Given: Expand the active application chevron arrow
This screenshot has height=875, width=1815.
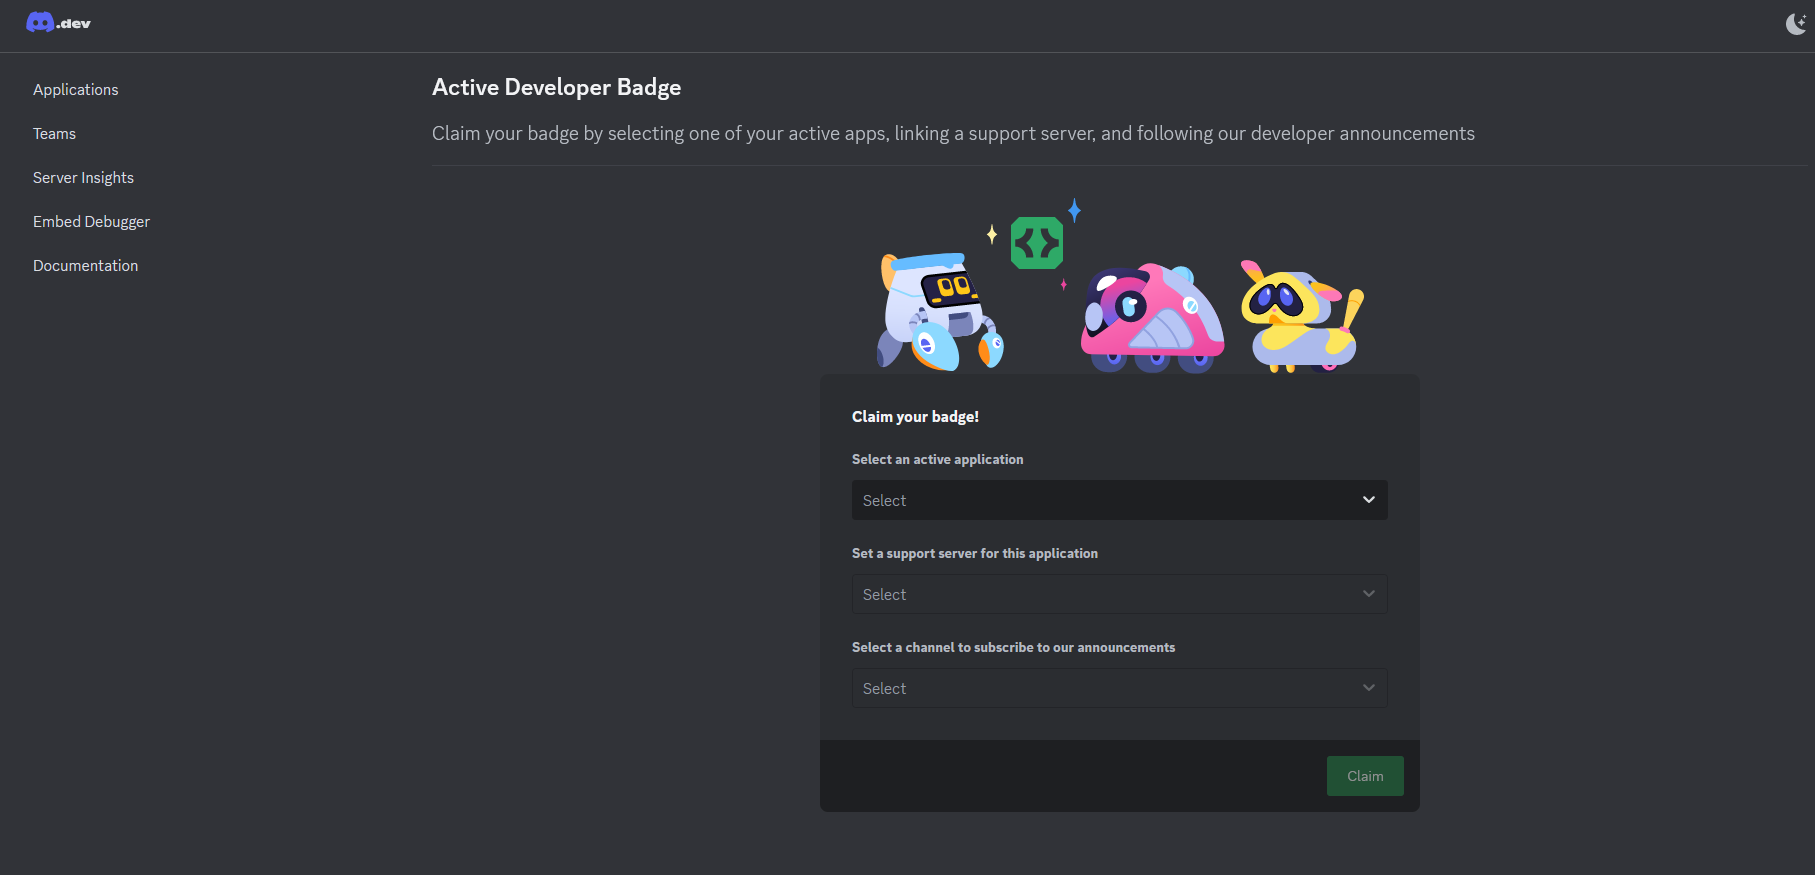Looking at the screenshot, I should [x=1368, y=500].
